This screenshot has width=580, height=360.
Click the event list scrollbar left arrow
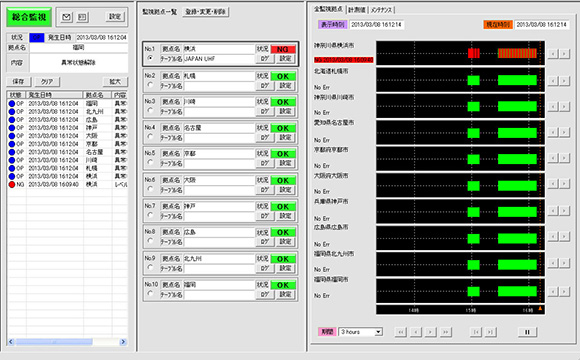[x=11, y=342]
